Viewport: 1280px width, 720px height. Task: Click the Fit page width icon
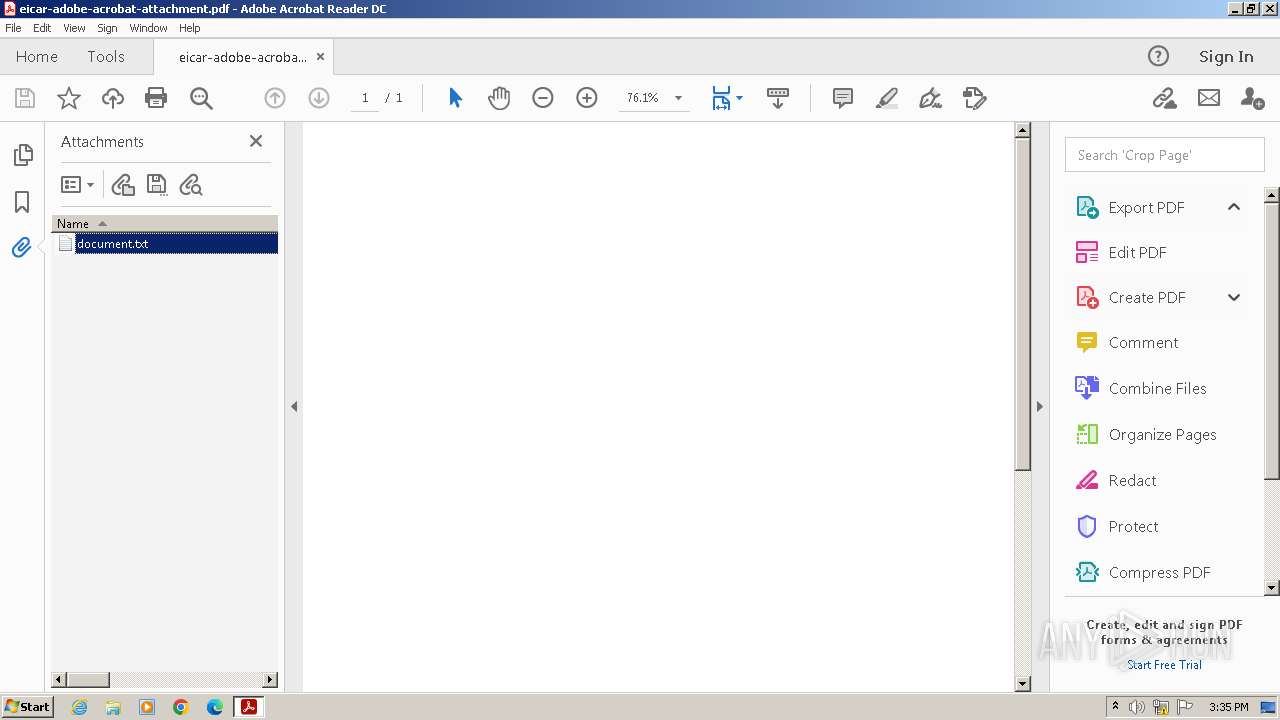click(x=721, y=98)
